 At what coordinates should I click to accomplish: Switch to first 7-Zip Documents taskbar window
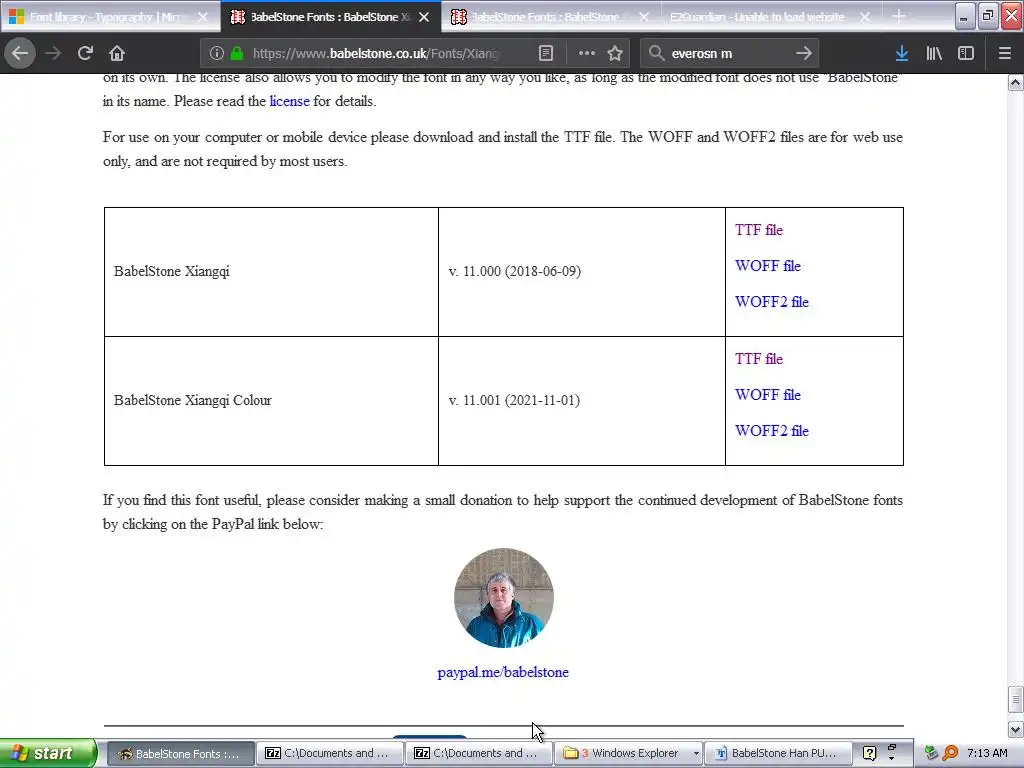[x=328, y=754]
